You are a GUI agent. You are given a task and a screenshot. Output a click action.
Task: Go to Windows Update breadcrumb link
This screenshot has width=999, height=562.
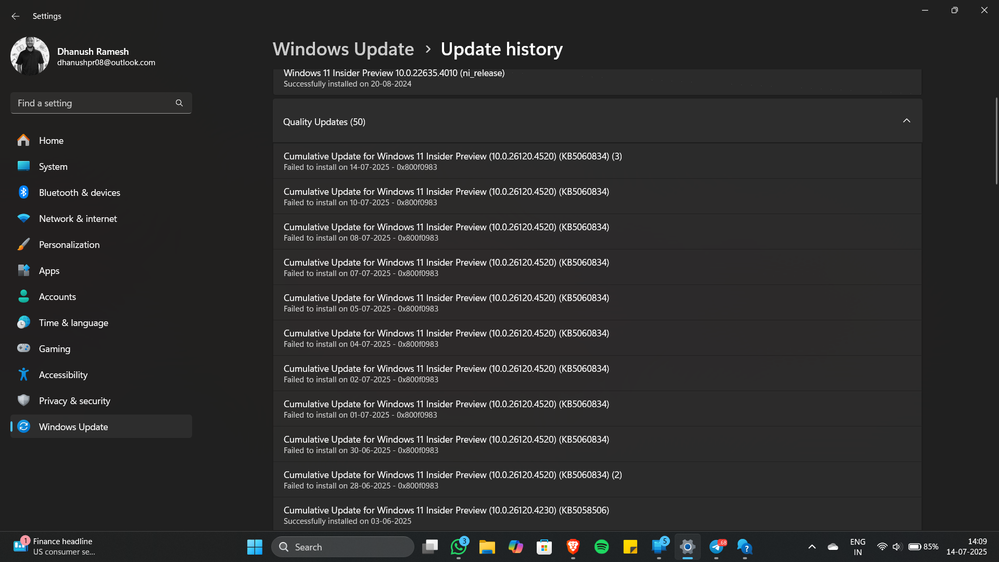(x=343, y=49)
